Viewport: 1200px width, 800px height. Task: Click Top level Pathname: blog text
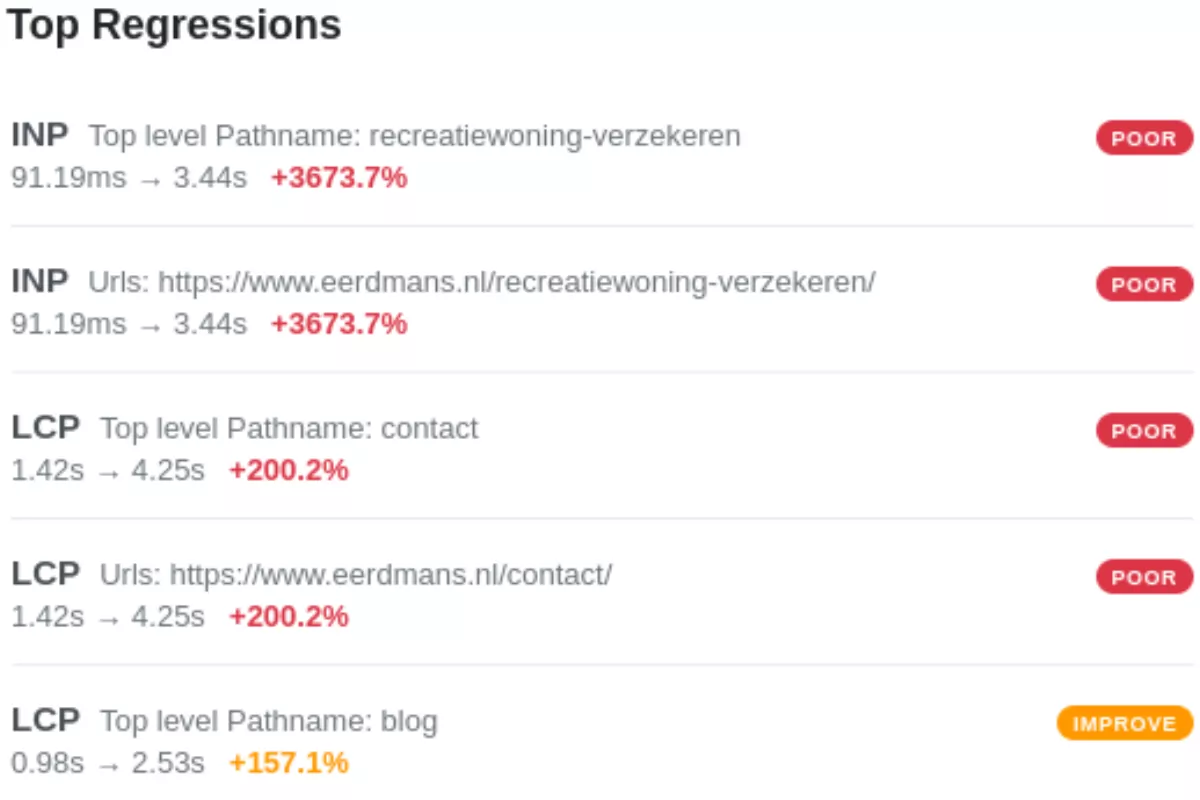pos(268,721)
